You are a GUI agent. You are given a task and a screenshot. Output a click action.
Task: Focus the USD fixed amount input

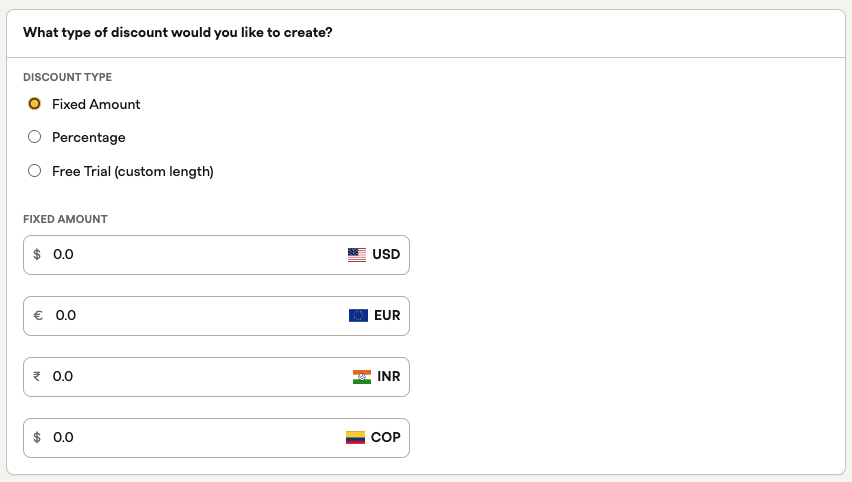click(190, 254)
